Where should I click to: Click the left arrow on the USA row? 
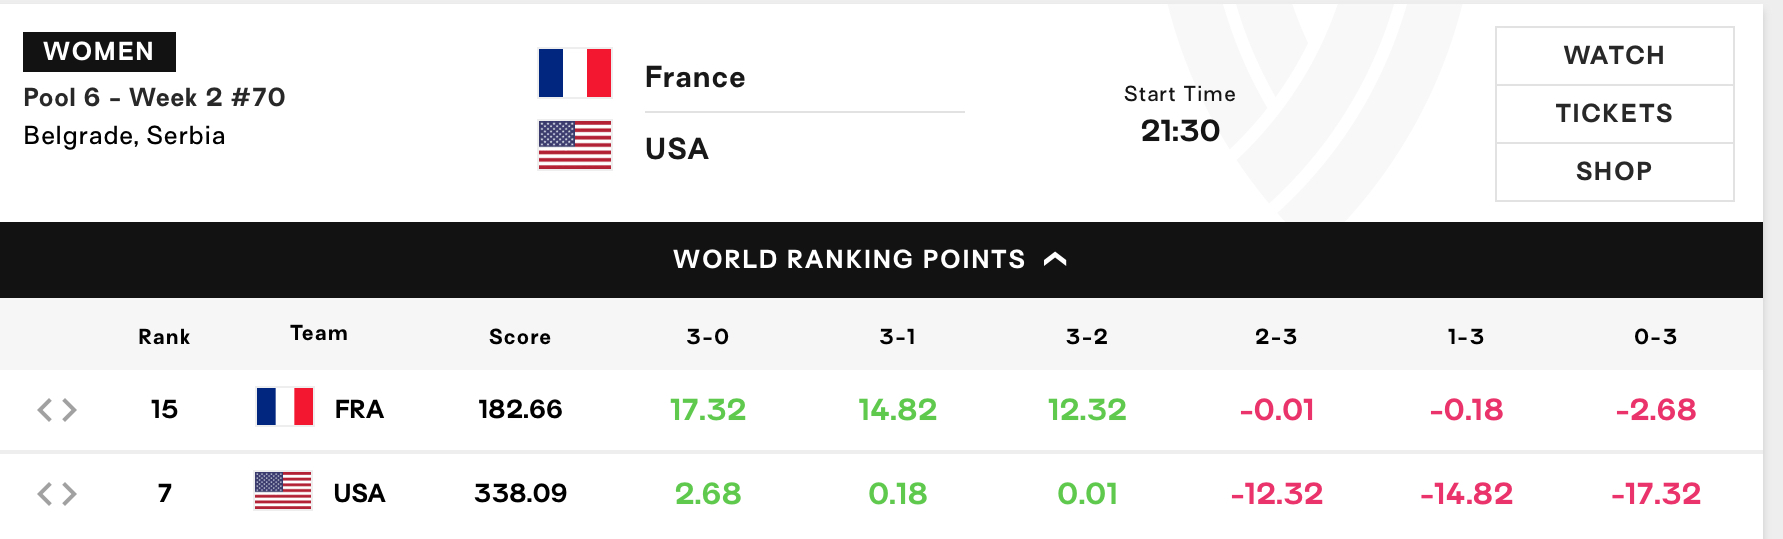click(x=45, y=493)
